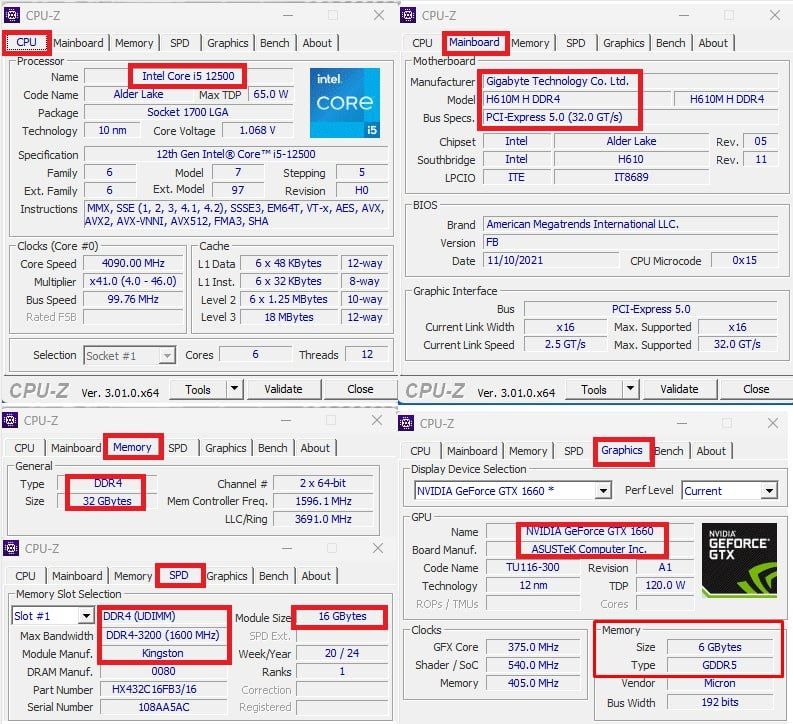Open Socket #1 selection dropdown
Screen dimensions: 793x724
coord(129,355)
